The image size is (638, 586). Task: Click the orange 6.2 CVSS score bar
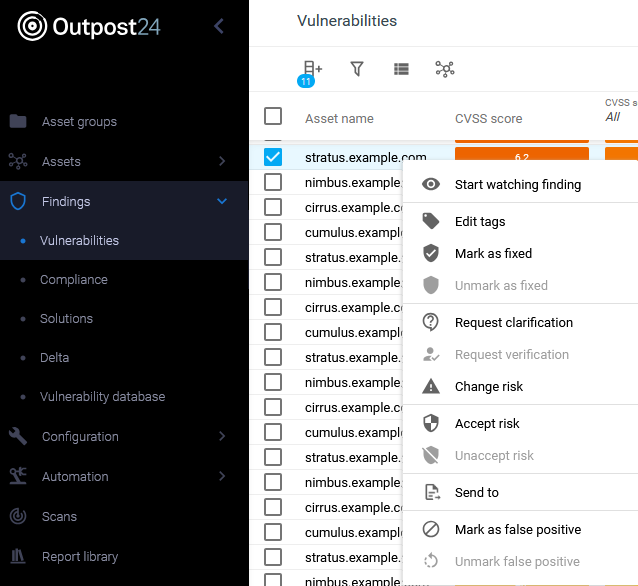click(x=521, y=156)
